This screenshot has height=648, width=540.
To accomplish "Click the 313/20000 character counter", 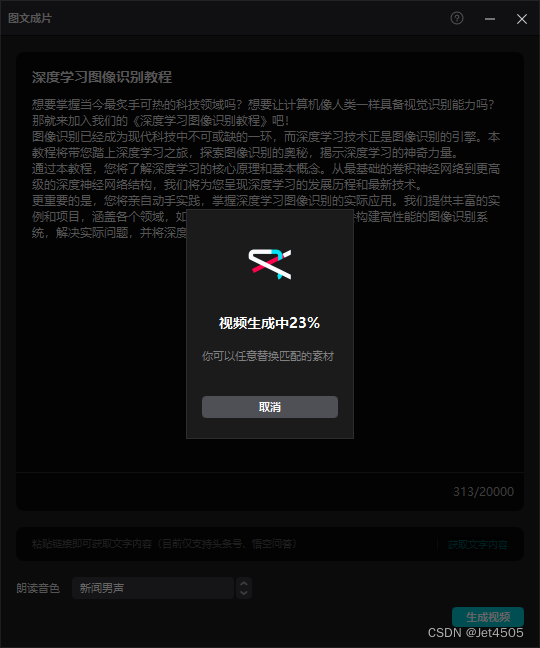I will (x=483, y=491).
